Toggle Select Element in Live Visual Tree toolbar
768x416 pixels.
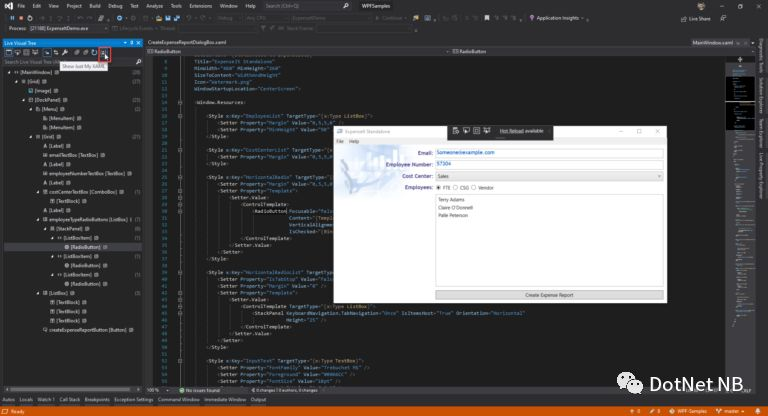[18, 52]
